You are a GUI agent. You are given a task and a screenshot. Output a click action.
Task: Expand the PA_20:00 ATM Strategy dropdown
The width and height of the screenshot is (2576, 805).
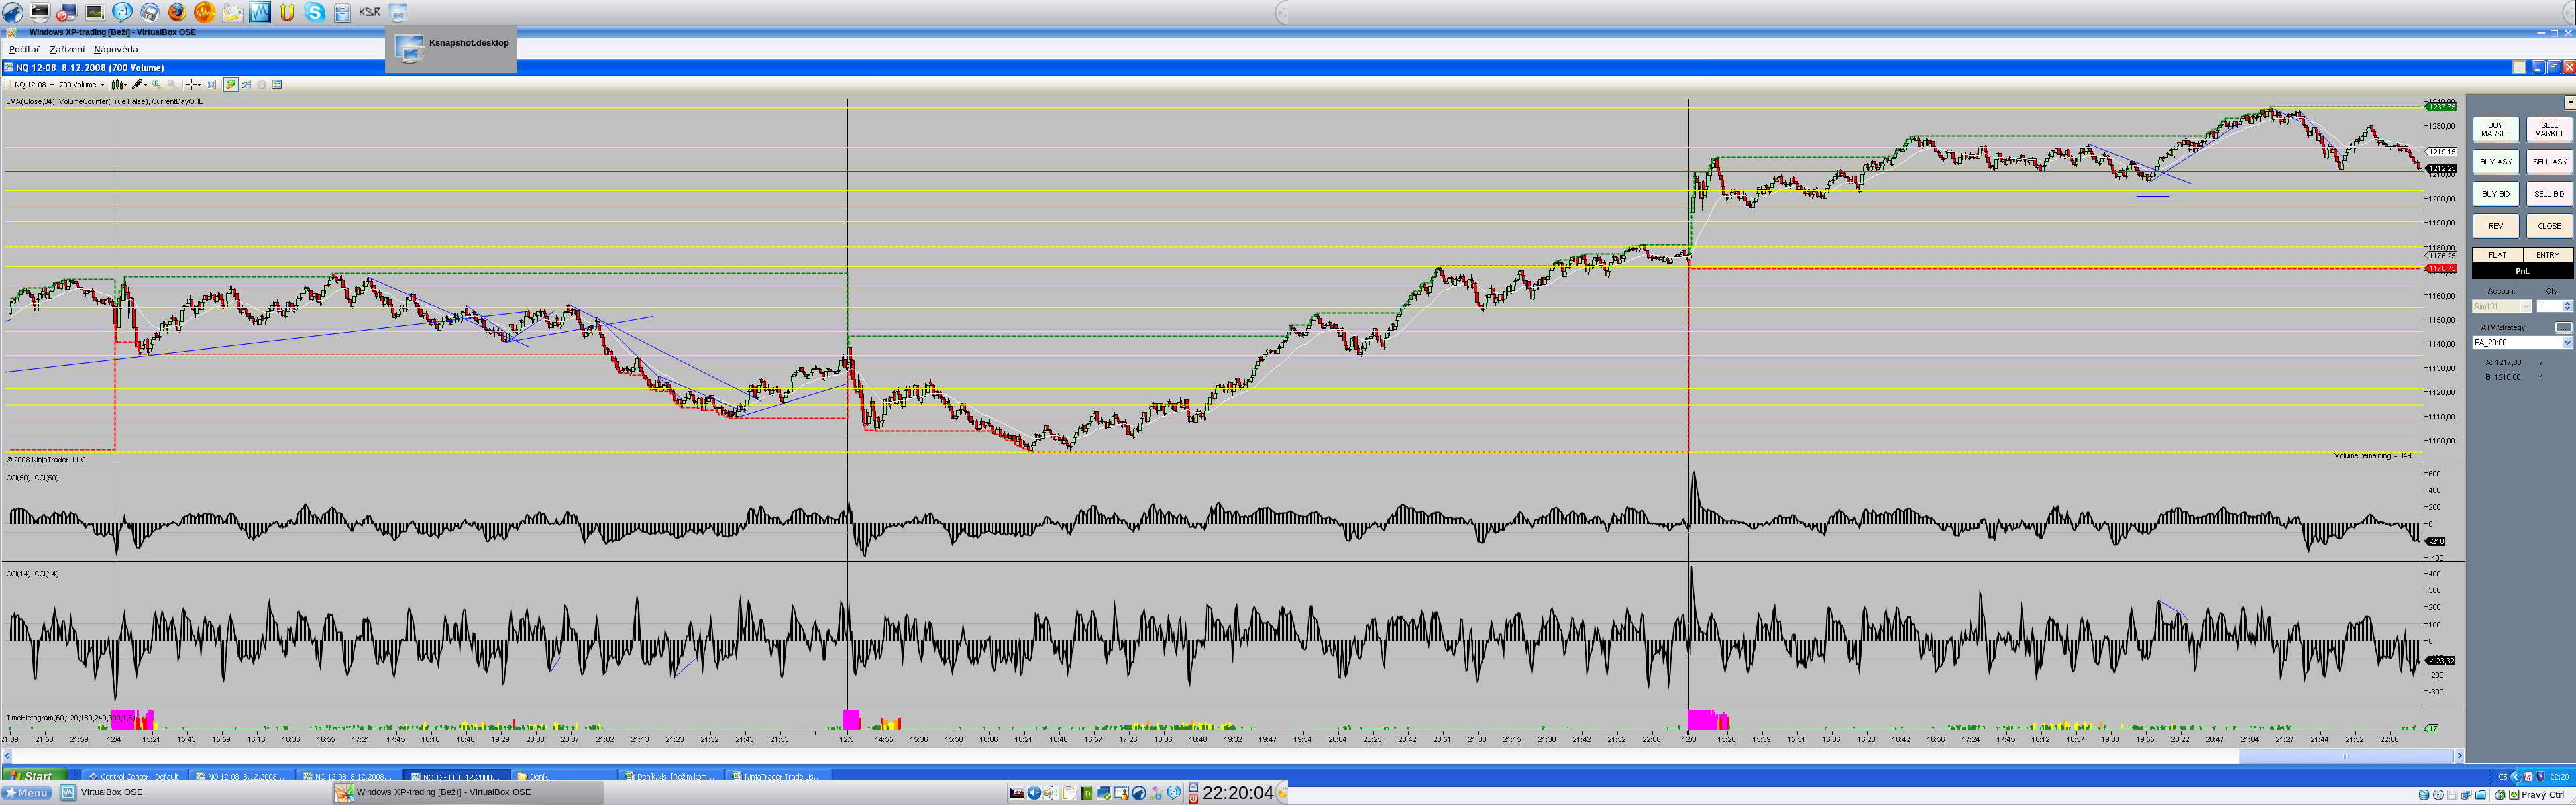click(x=2566, y=342)
